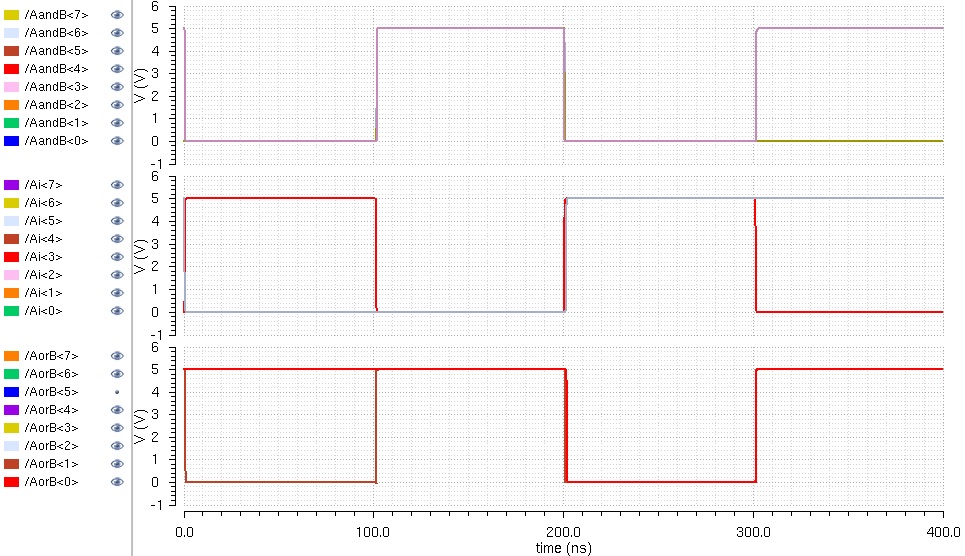Toggle visibility eye for /Ai<1>
Screen dimensions: 965x556
[117, 292]
